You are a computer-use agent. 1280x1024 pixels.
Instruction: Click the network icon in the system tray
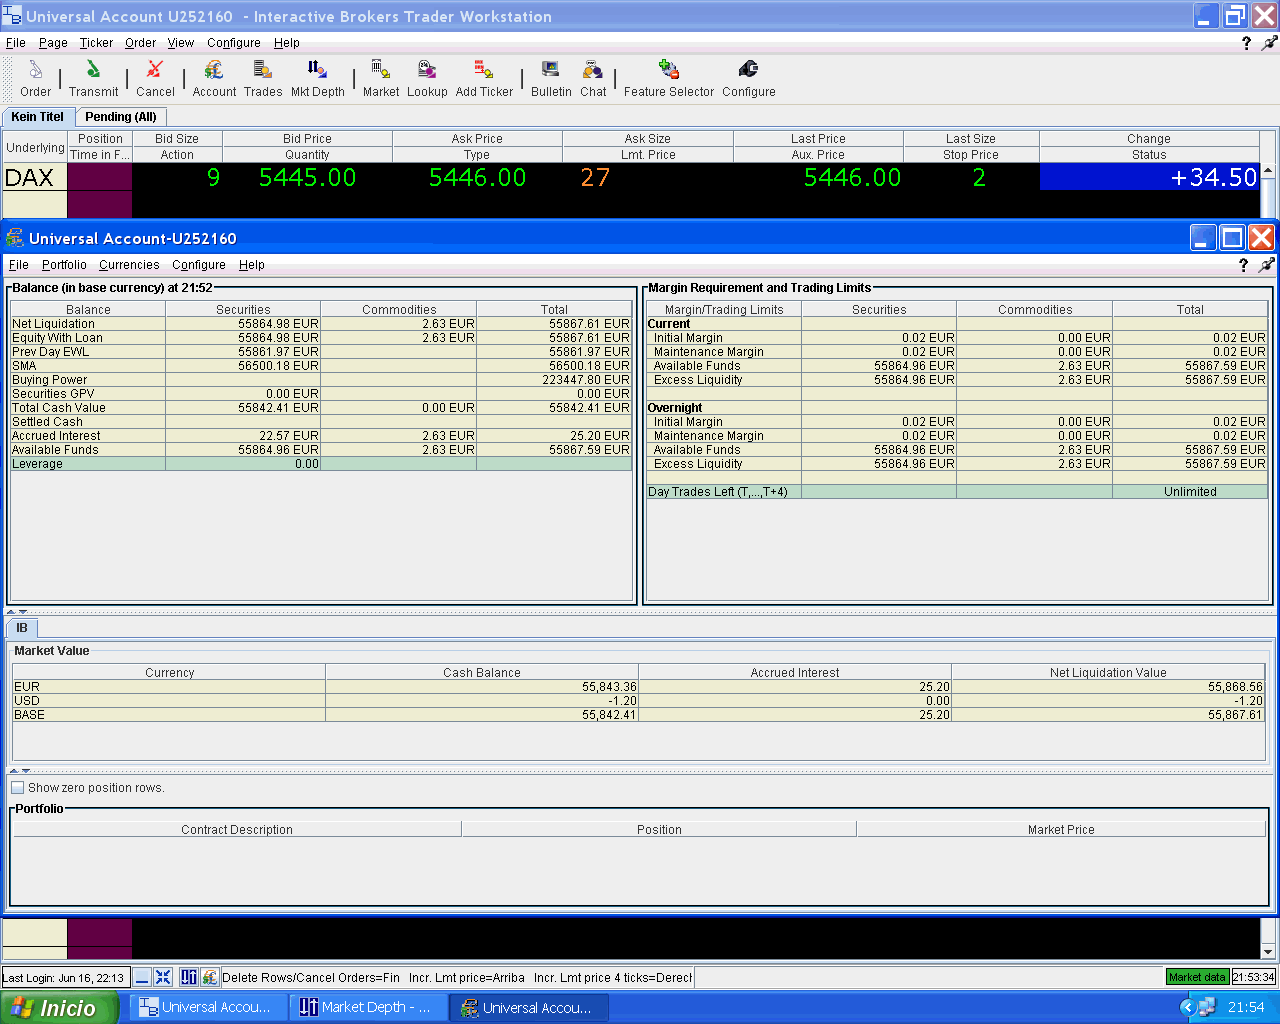pyautogui.click(x=1207, y=1007)
